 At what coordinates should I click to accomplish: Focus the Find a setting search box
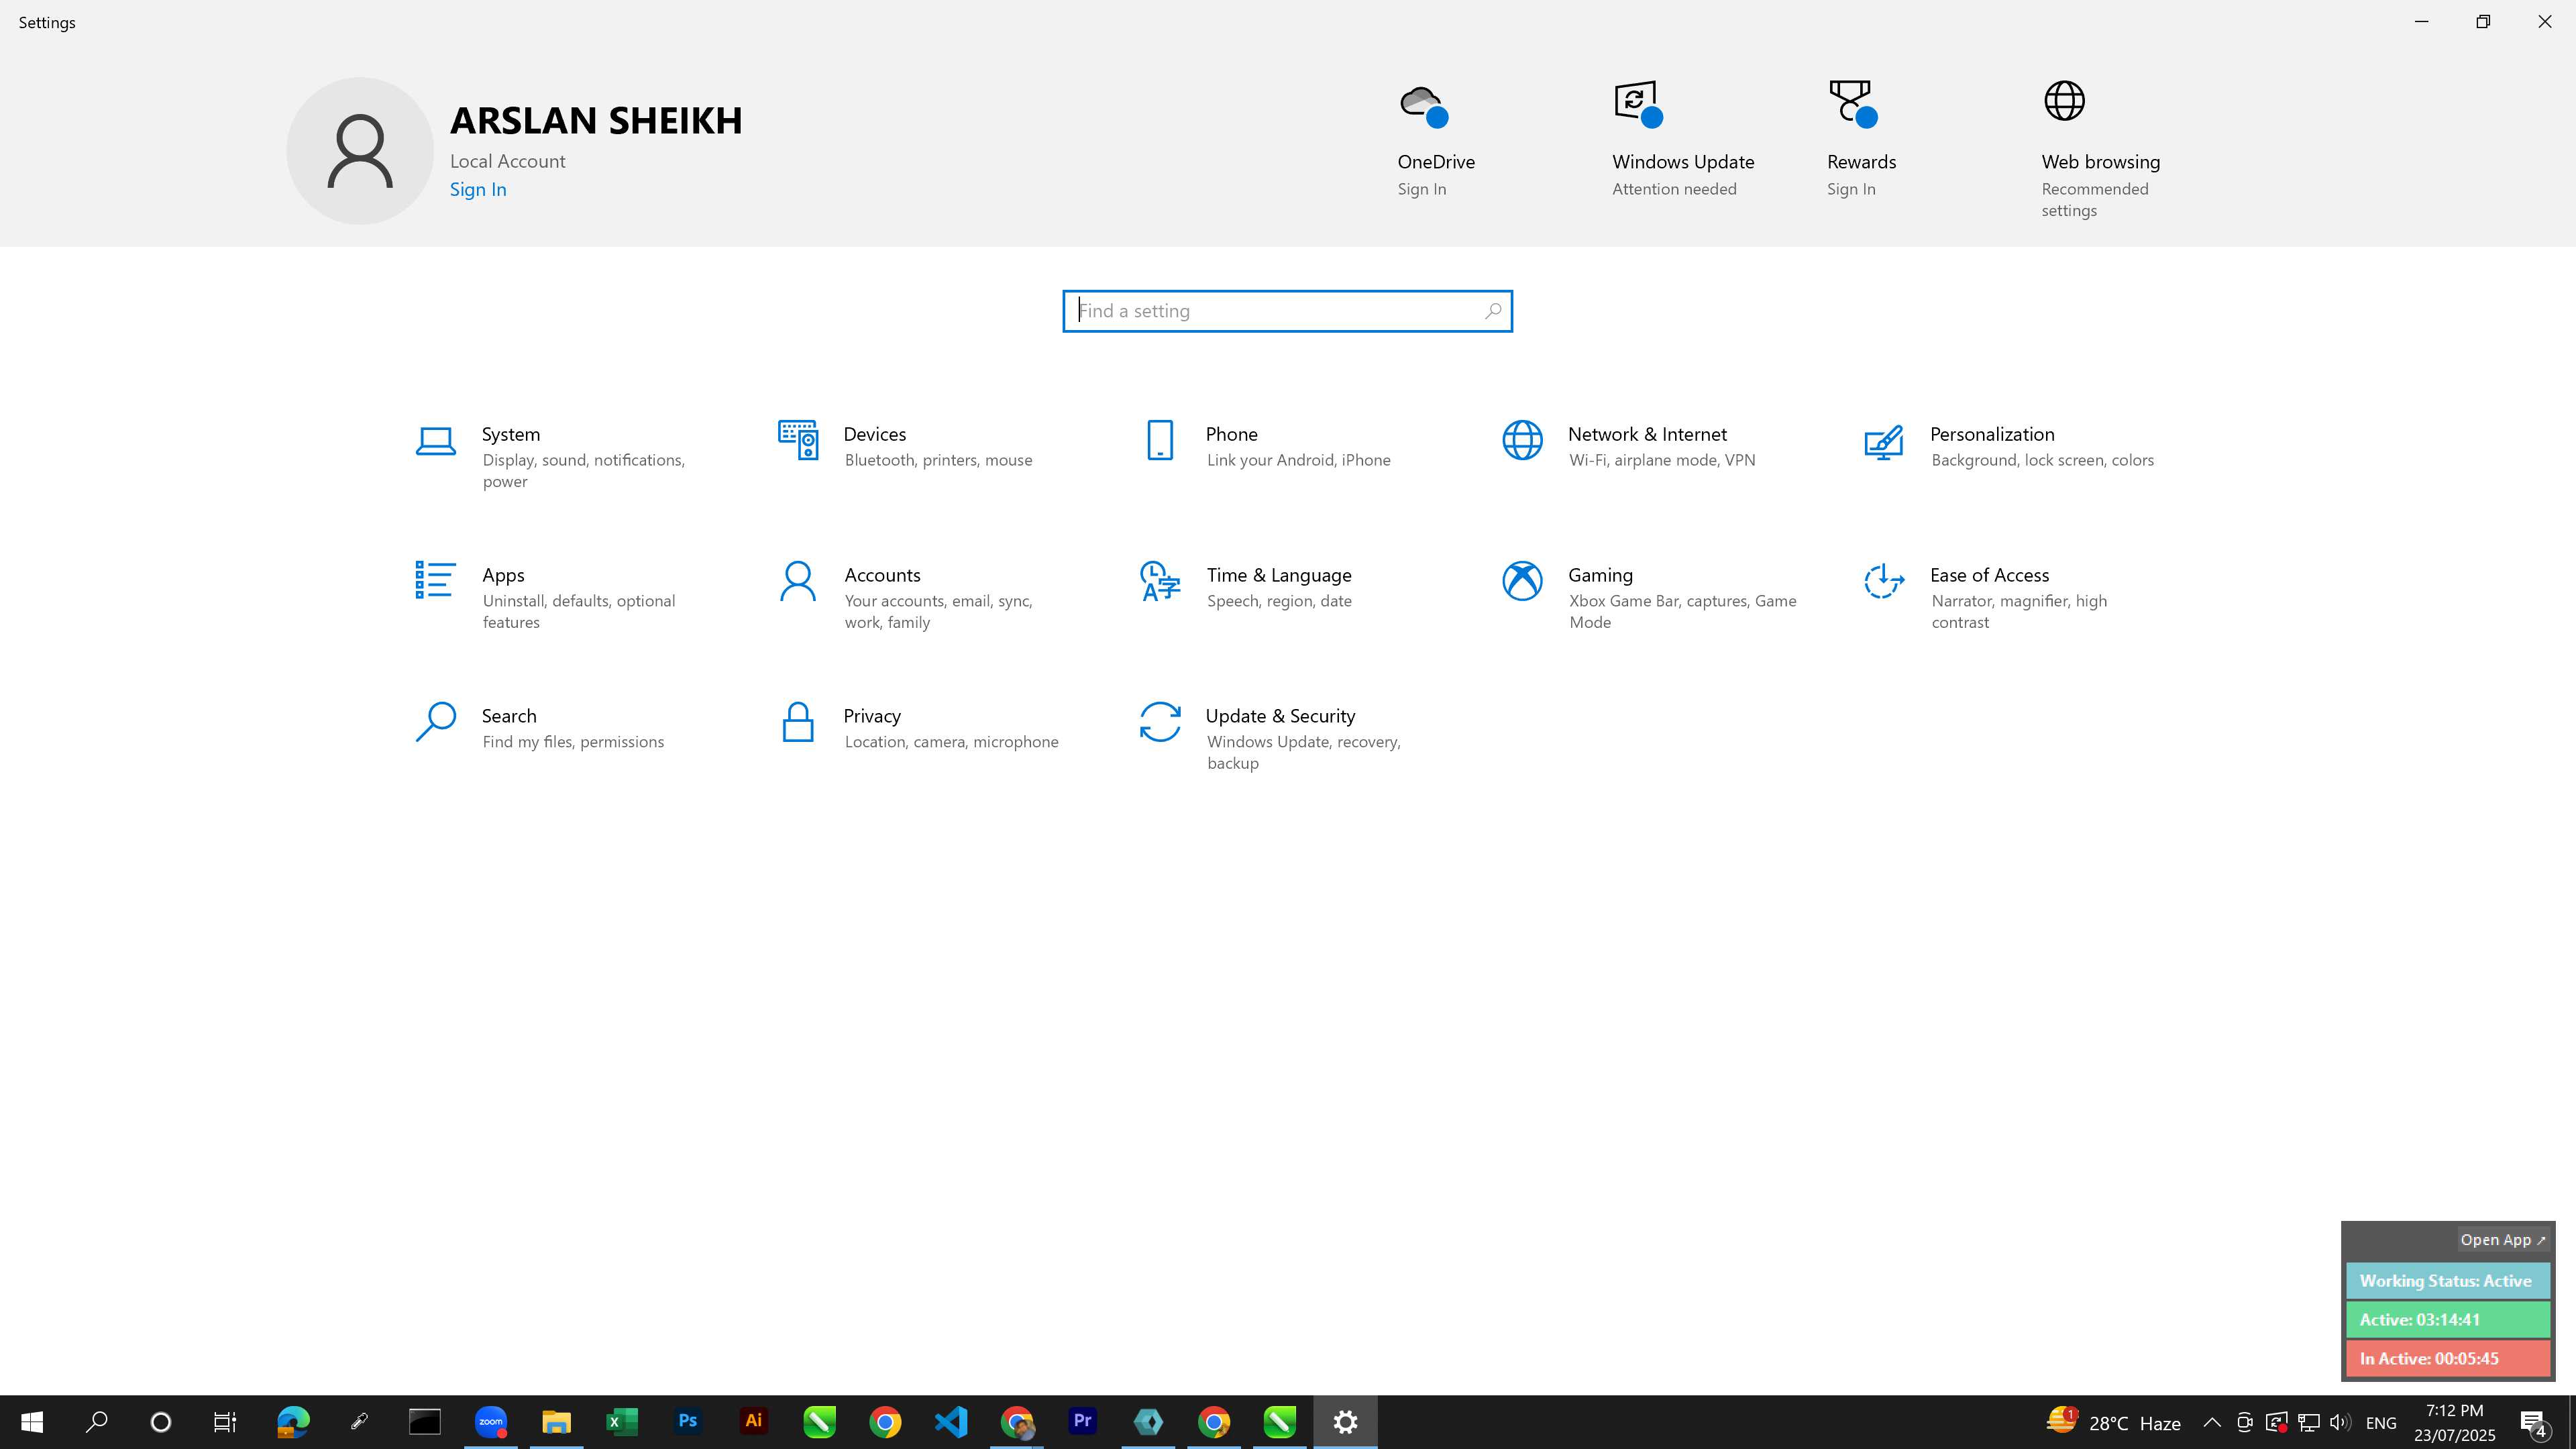tap(1287, 311)
